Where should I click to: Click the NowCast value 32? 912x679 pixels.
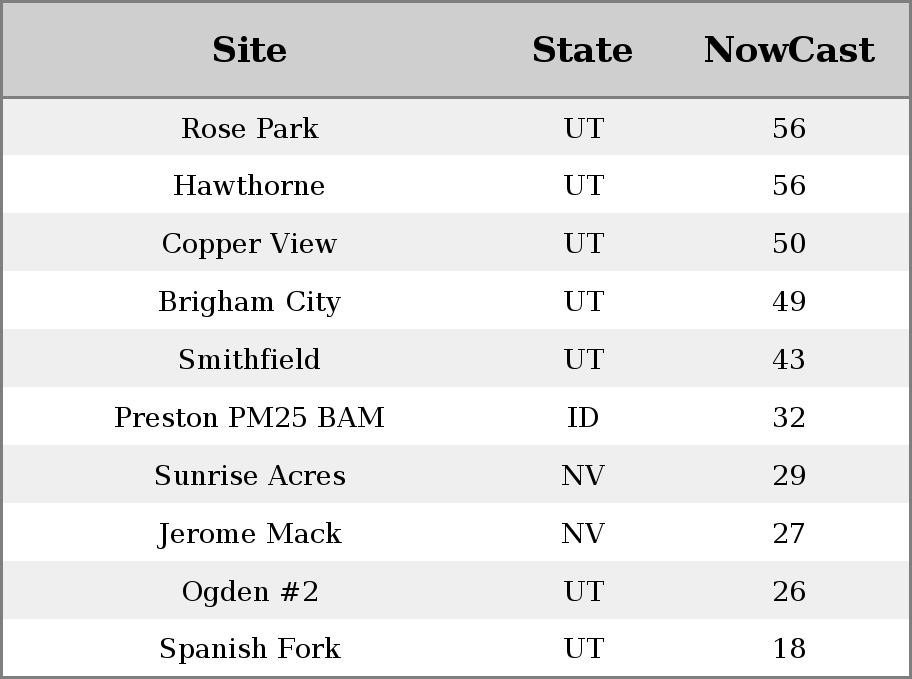pyautogui.click(x=789, y=418)
